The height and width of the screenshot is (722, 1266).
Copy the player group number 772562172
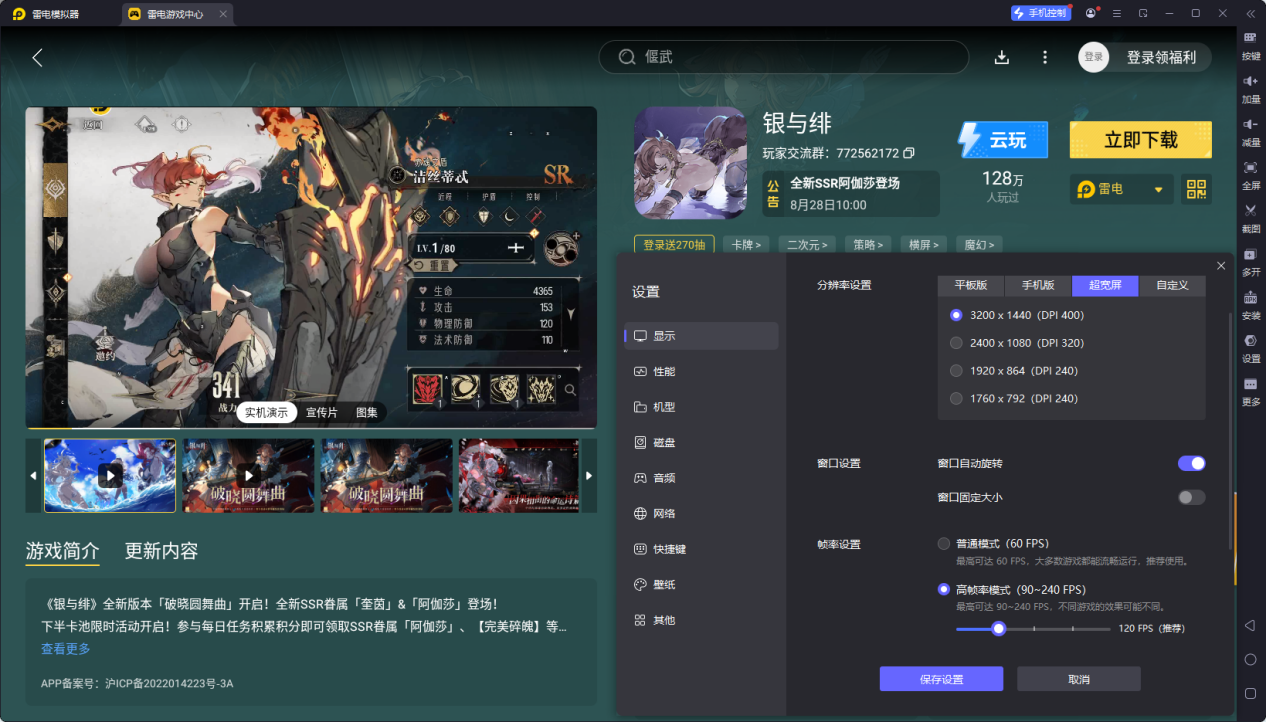click(x=908, y=154)
